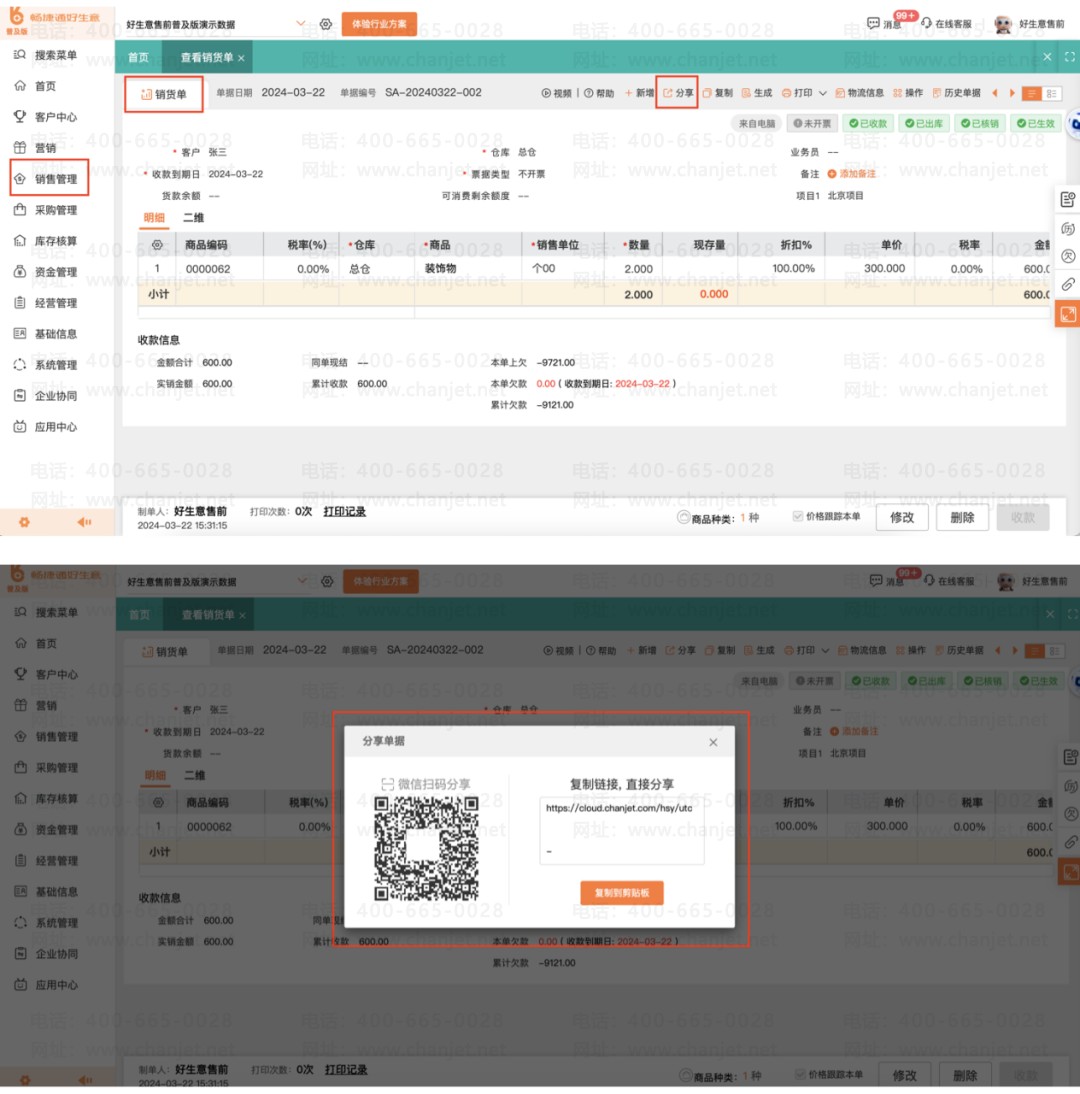This screenshot has height=1094, width=1080.
Task: Click the share link text field in the dialog
Action: click(622, 830)
